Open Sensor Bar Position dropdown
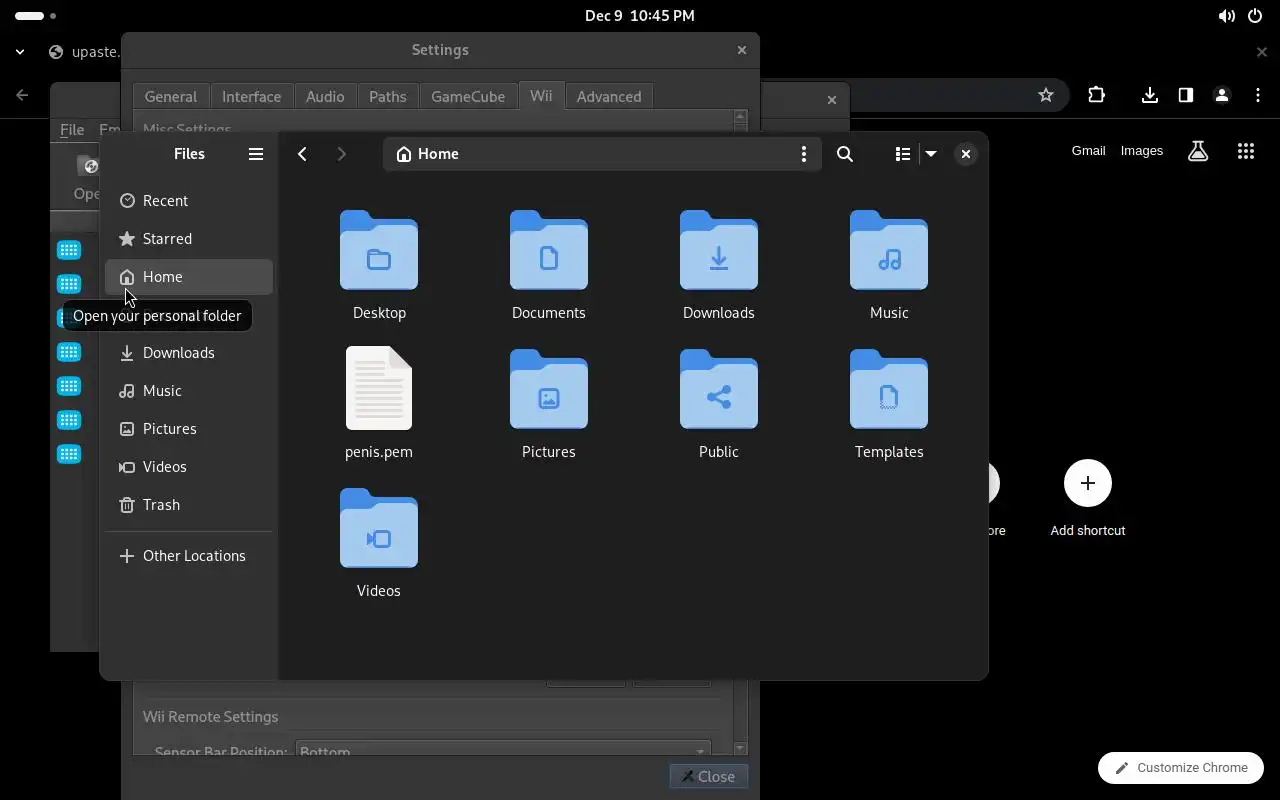 pyautogui.click(x=504, y=751)
